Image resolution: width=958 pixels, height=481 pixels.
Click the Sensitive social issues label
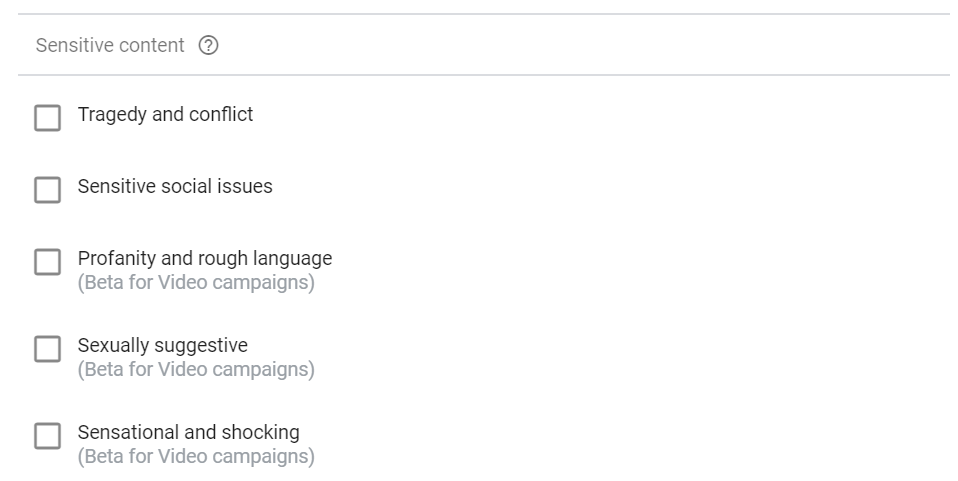click(x=175, y=186)
